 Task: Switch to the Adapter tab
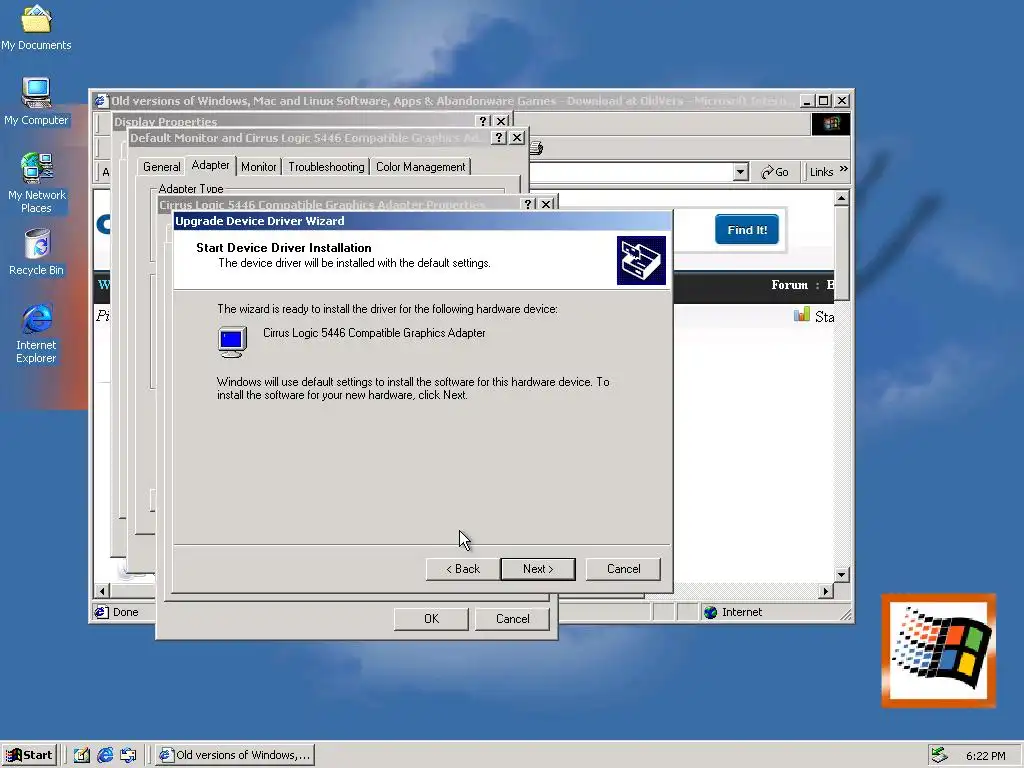click(210, 165)
